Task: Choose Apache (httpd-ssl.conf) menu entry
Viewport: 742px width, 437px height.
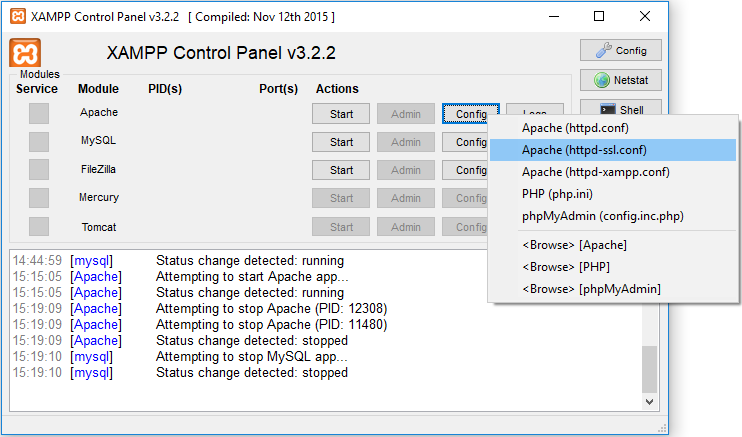Action: click(613, 150)
